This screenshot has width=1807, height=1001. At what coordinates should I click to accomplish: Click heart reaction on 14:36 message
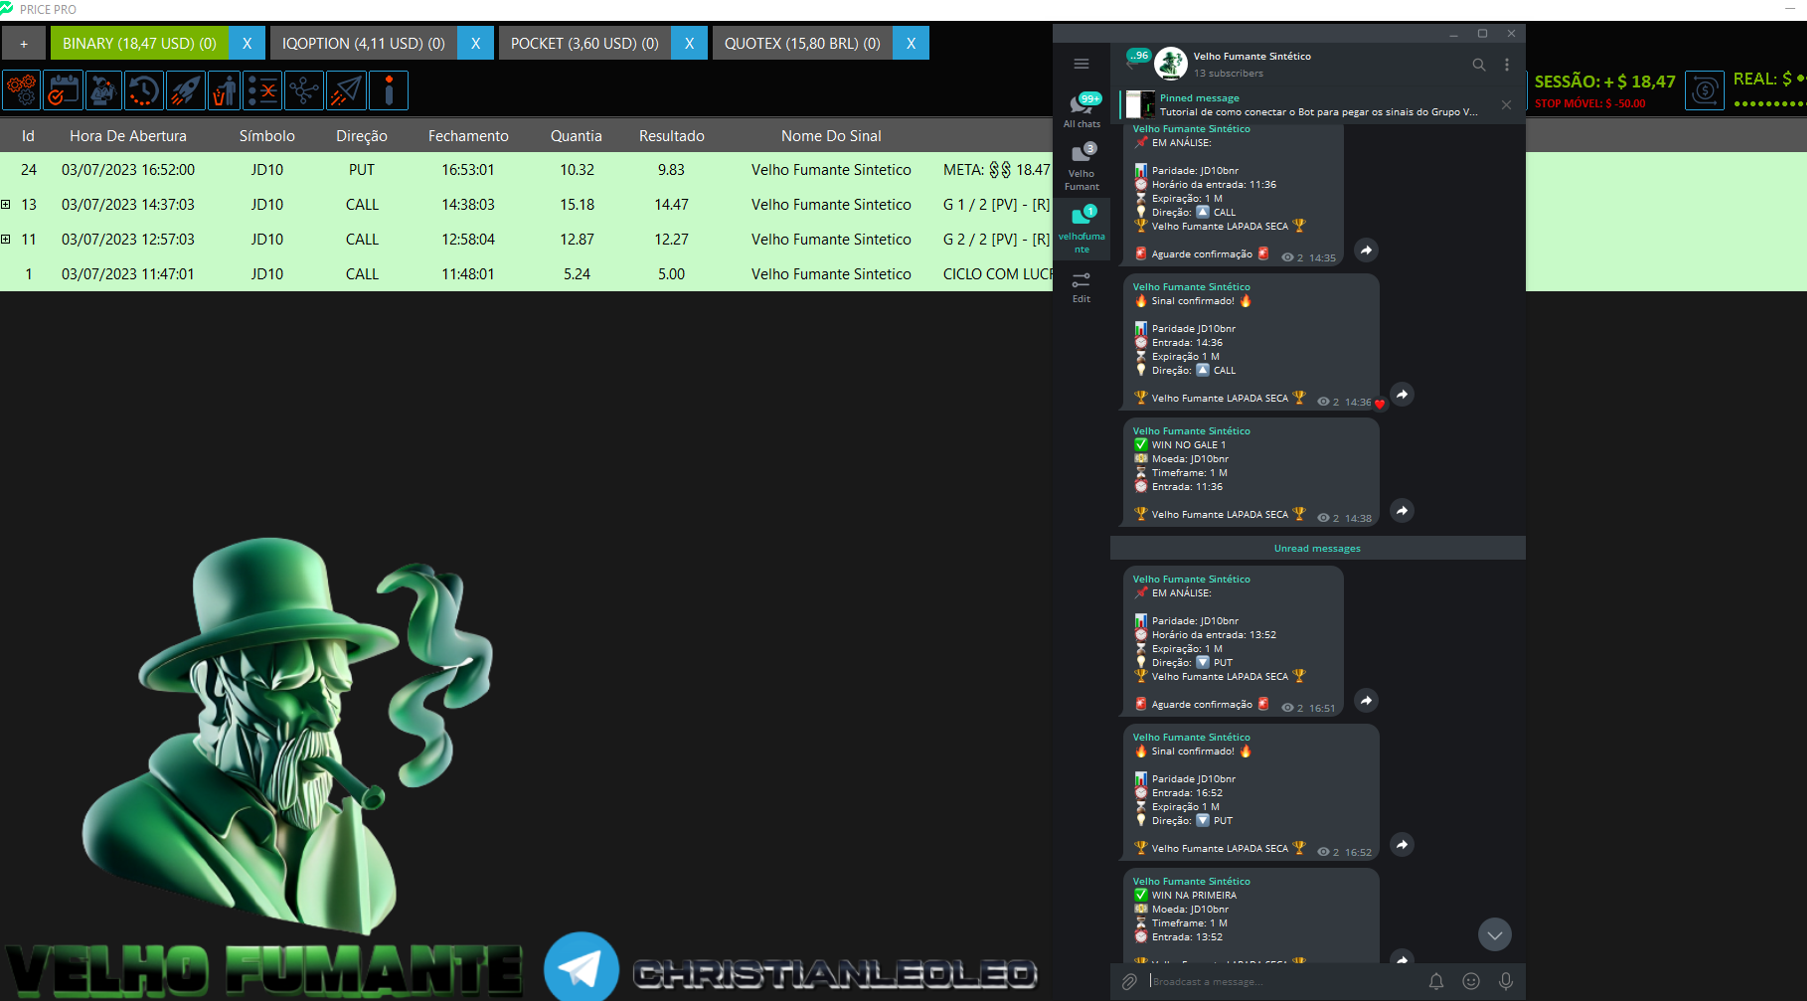pyautogui.click(x=1380, y=404)
